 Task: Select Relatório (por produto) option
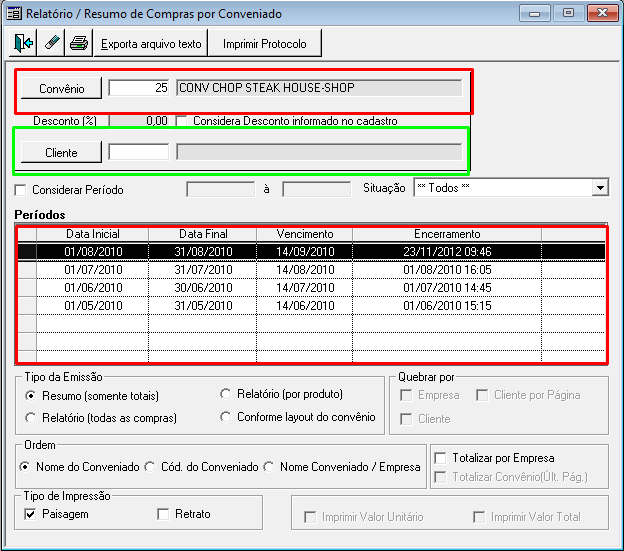[x=225, y=394]
